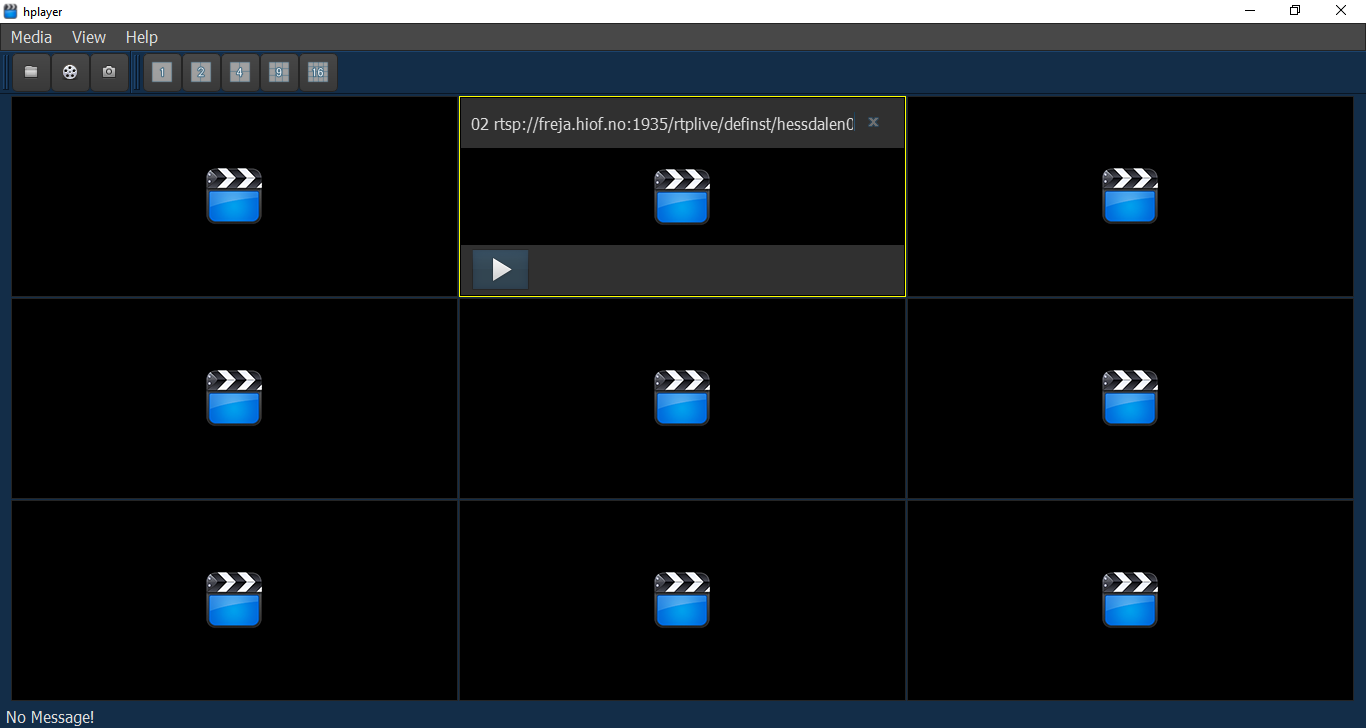
Task: Click the No Message status bar text
Action: [50, 716]
